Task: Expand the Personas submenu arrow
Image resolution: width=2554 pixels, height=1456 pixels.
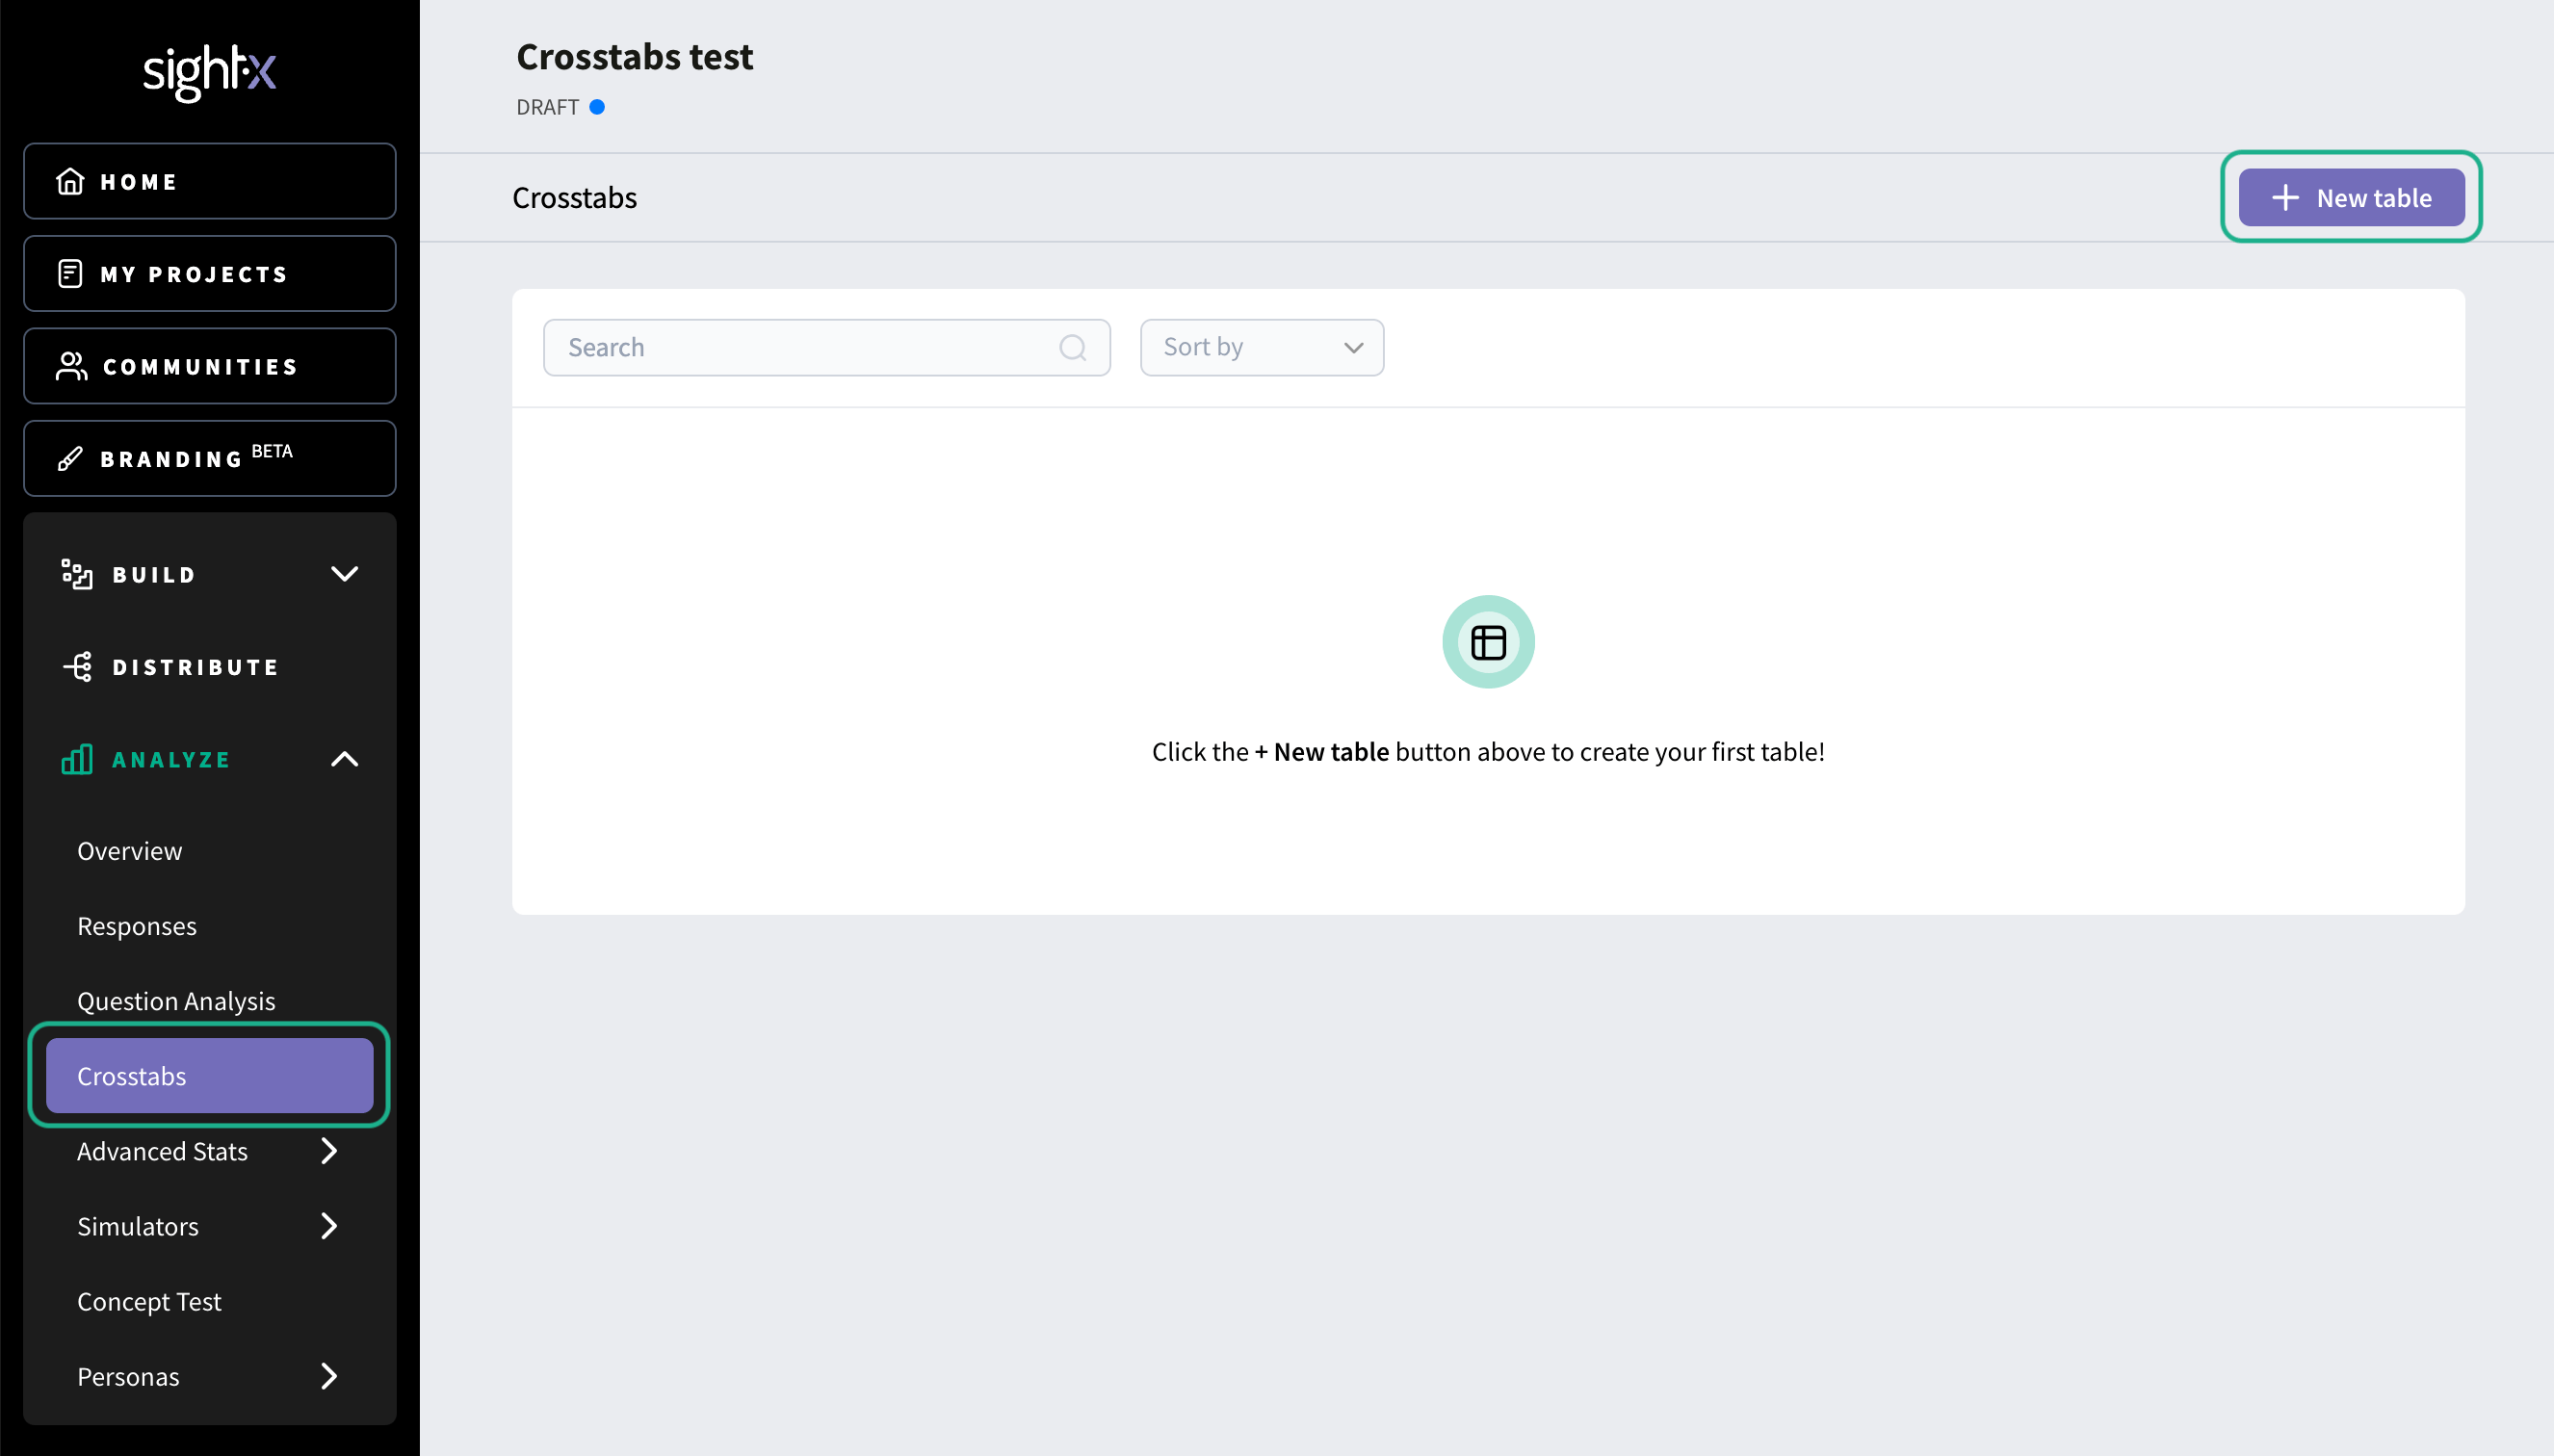Action: point(329,1376)
